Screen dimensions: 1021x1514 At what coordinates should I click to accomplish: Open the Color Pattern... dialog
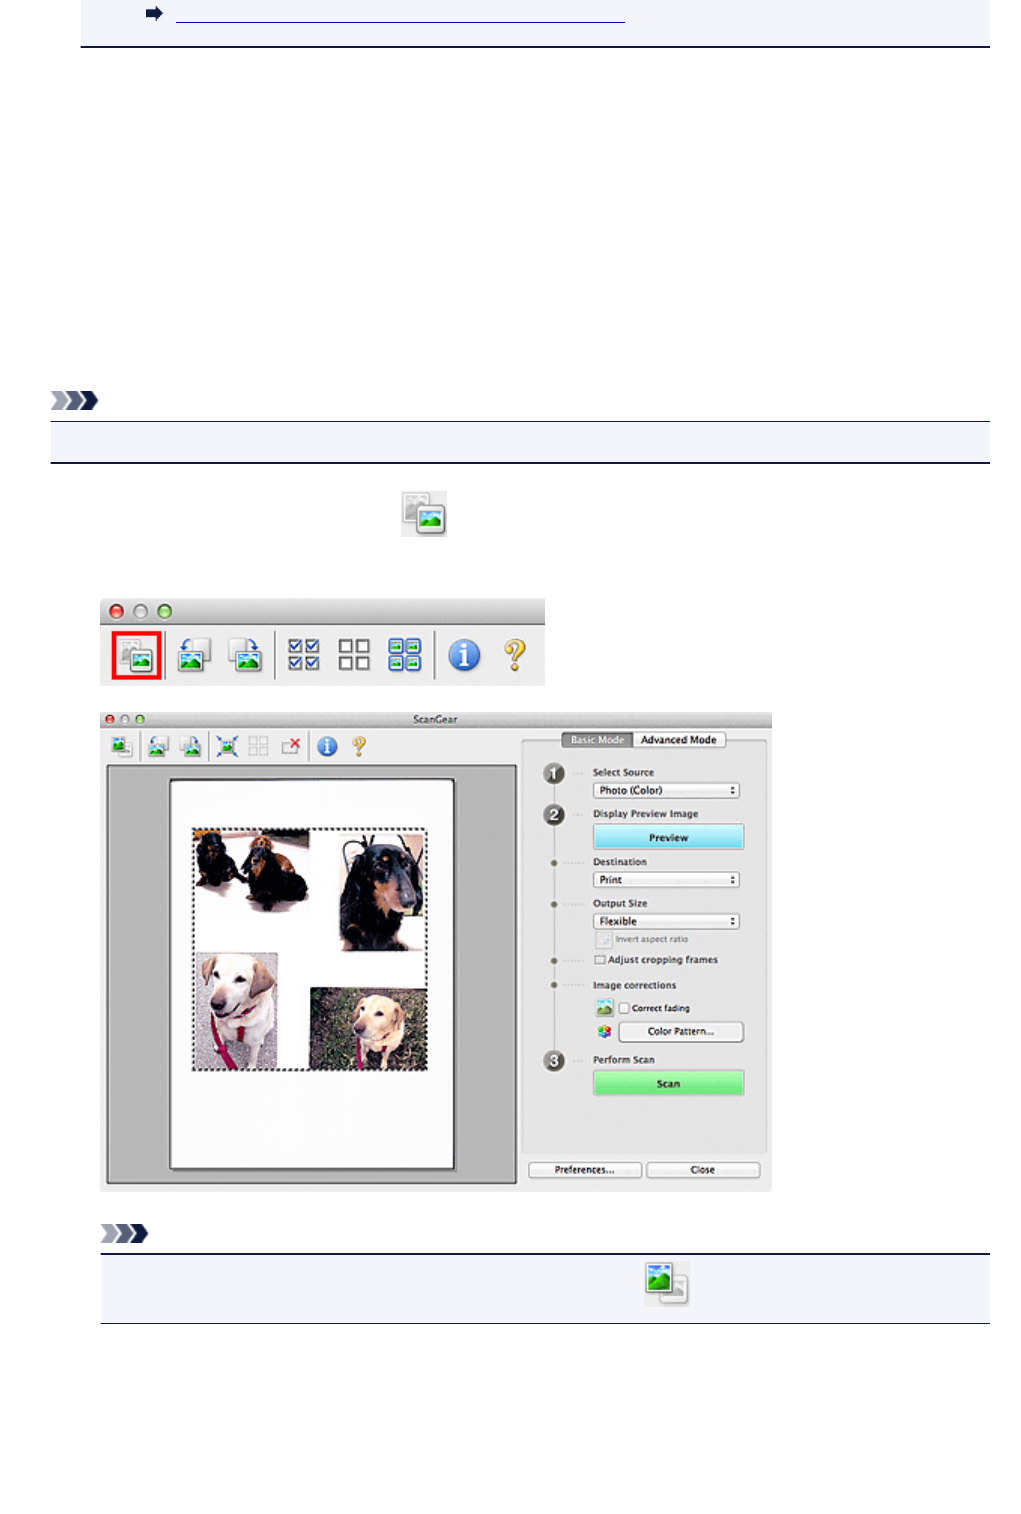(x=681, y=1032)
